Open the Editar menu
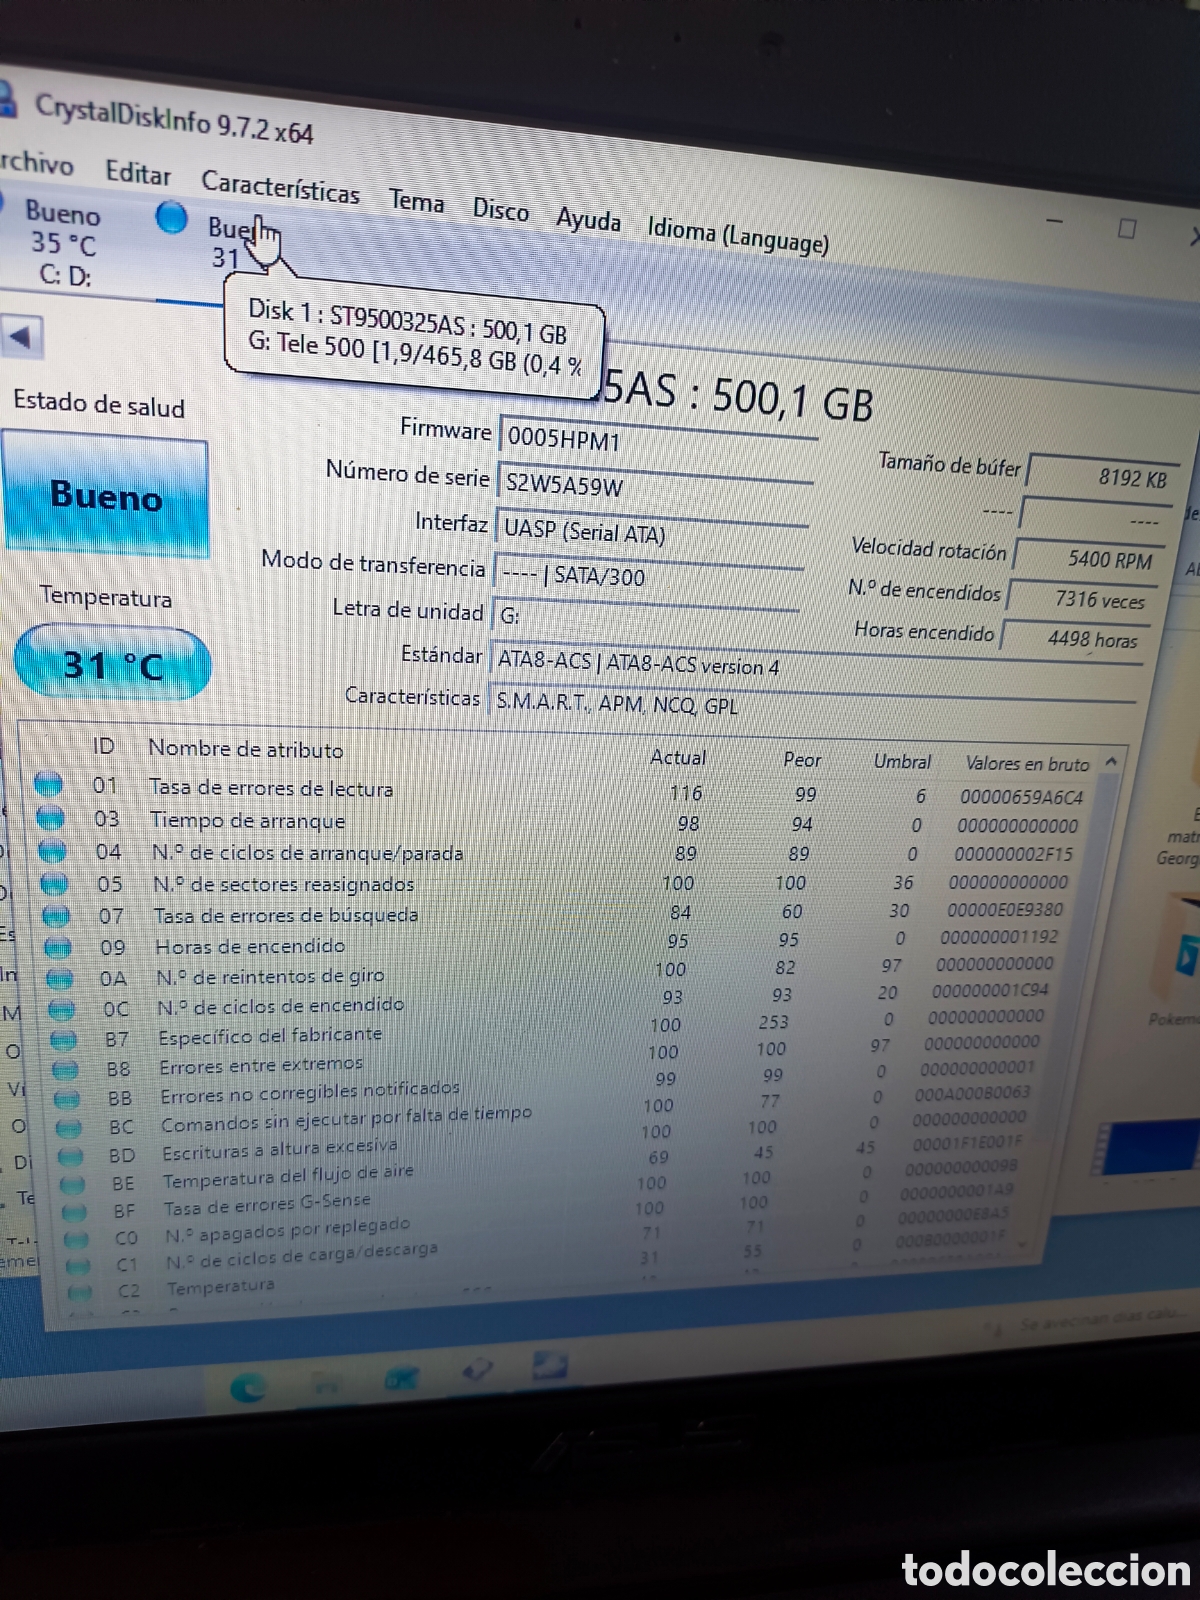1200x1600 pixels. coord(138,173)
